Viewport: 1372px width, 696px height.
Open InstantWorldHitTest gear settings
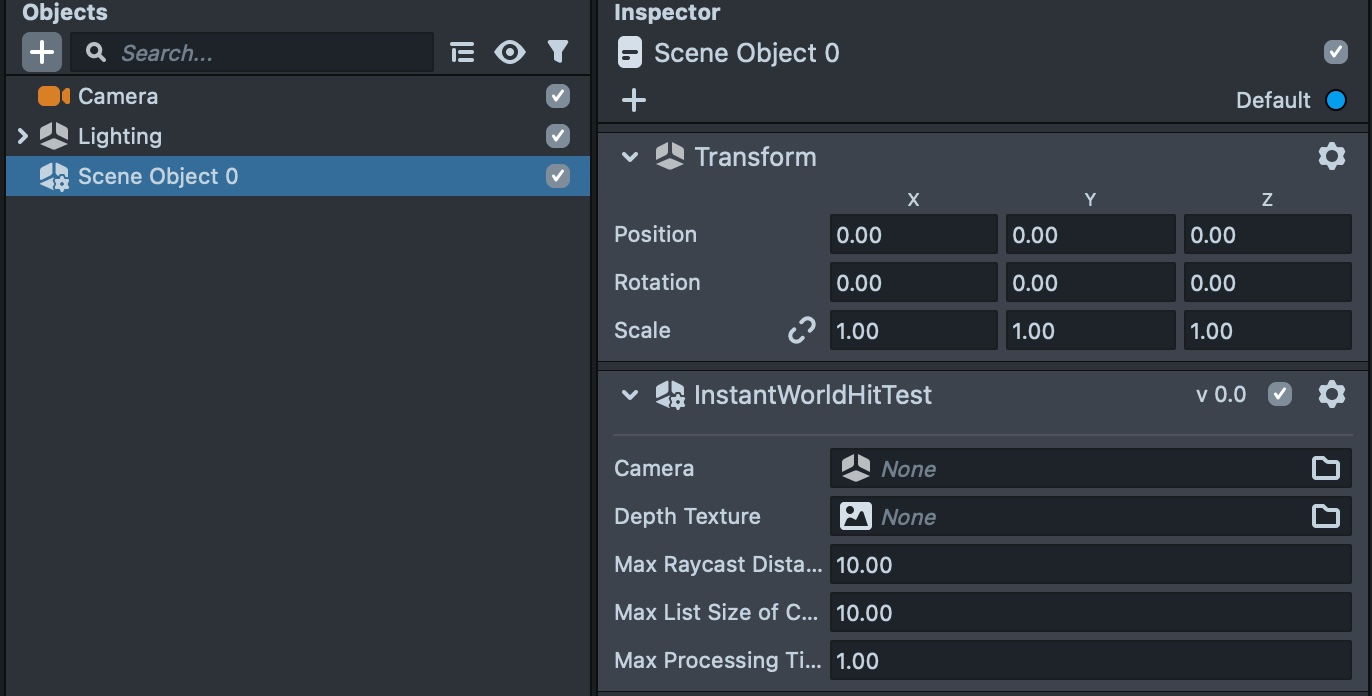(x=1331, y=394)
